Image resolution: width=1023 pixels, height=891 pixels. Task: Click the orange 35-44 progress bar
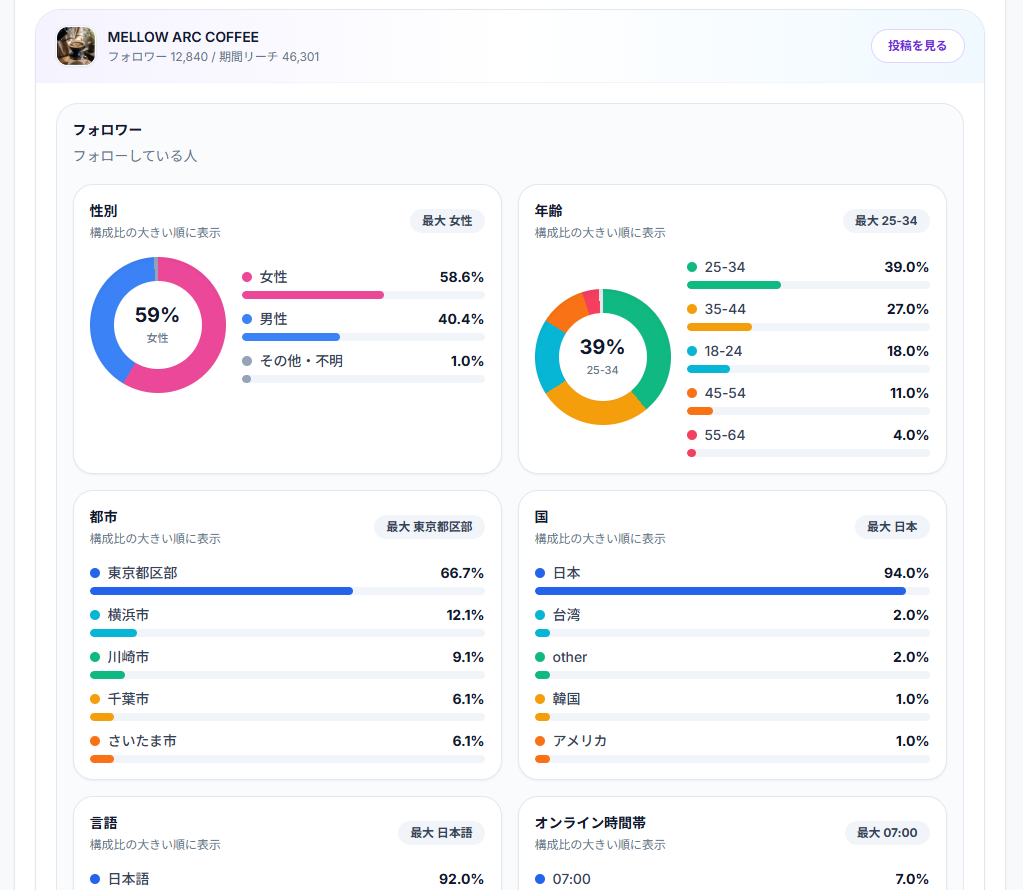[x=720, y=327]
